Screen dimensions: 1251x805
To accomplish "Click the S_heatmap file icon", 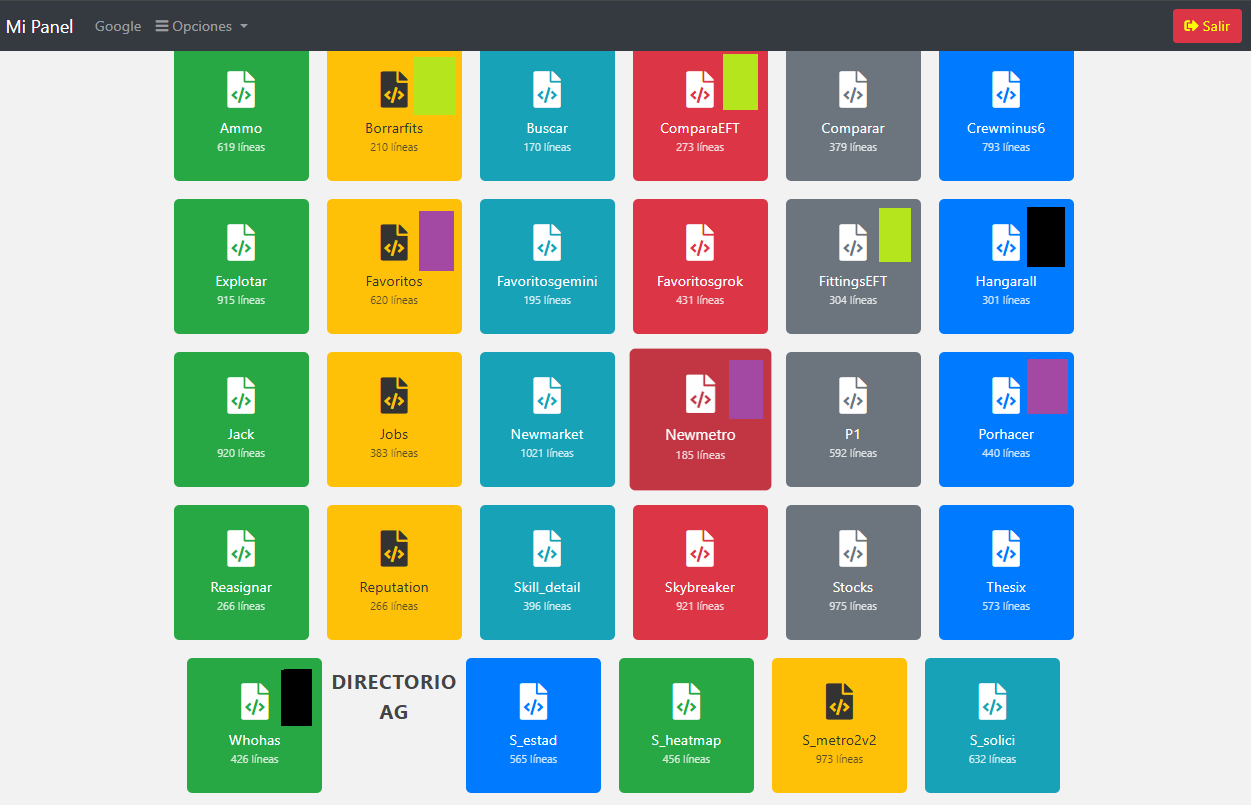I will (686, 702).
